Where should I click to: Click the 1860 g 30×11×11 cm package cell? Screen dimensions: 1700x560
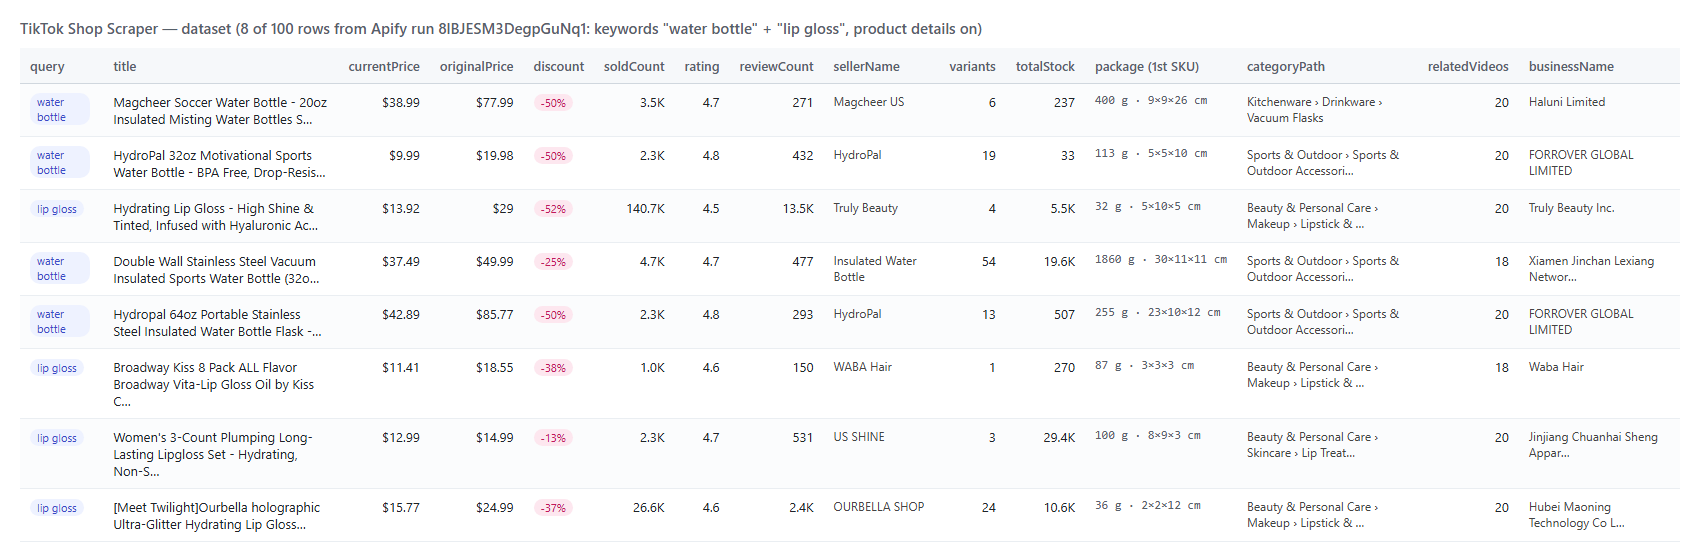coord(1161,260)
